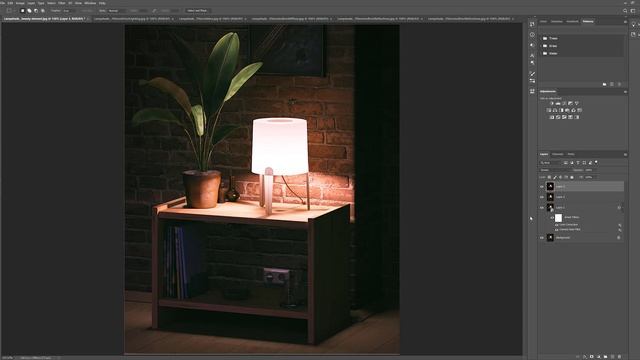The height and width of the screenshot is (360, 640).
Task: Toggle Camera Raw Filter visibility
Action: tap(556, 230)
